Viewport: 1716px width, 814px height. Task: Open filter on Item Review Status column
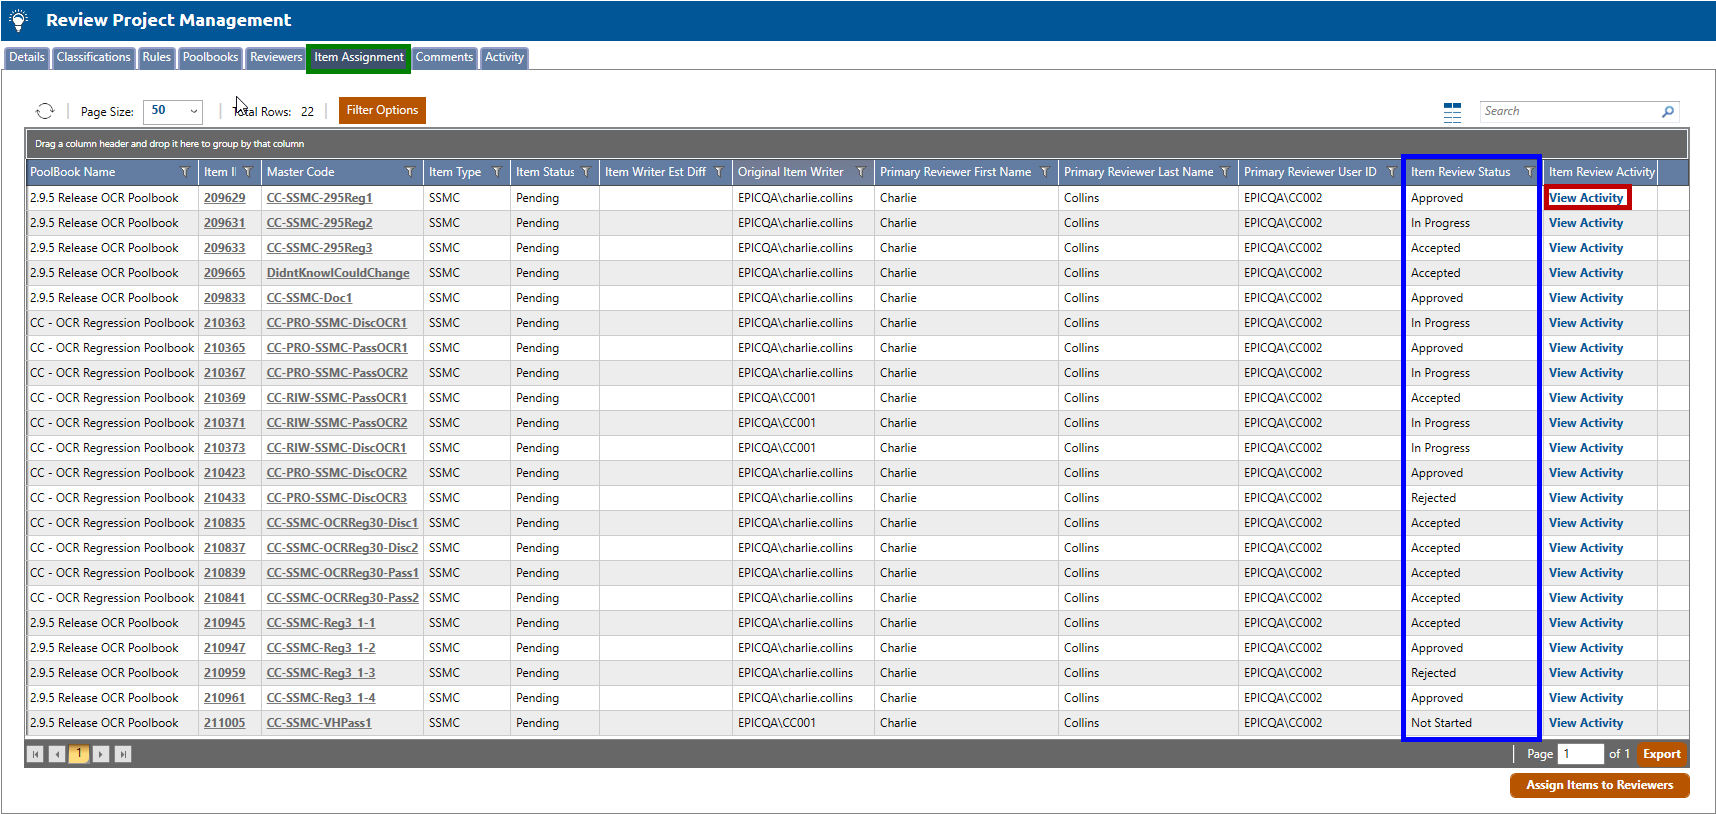tap(1528, 172)
